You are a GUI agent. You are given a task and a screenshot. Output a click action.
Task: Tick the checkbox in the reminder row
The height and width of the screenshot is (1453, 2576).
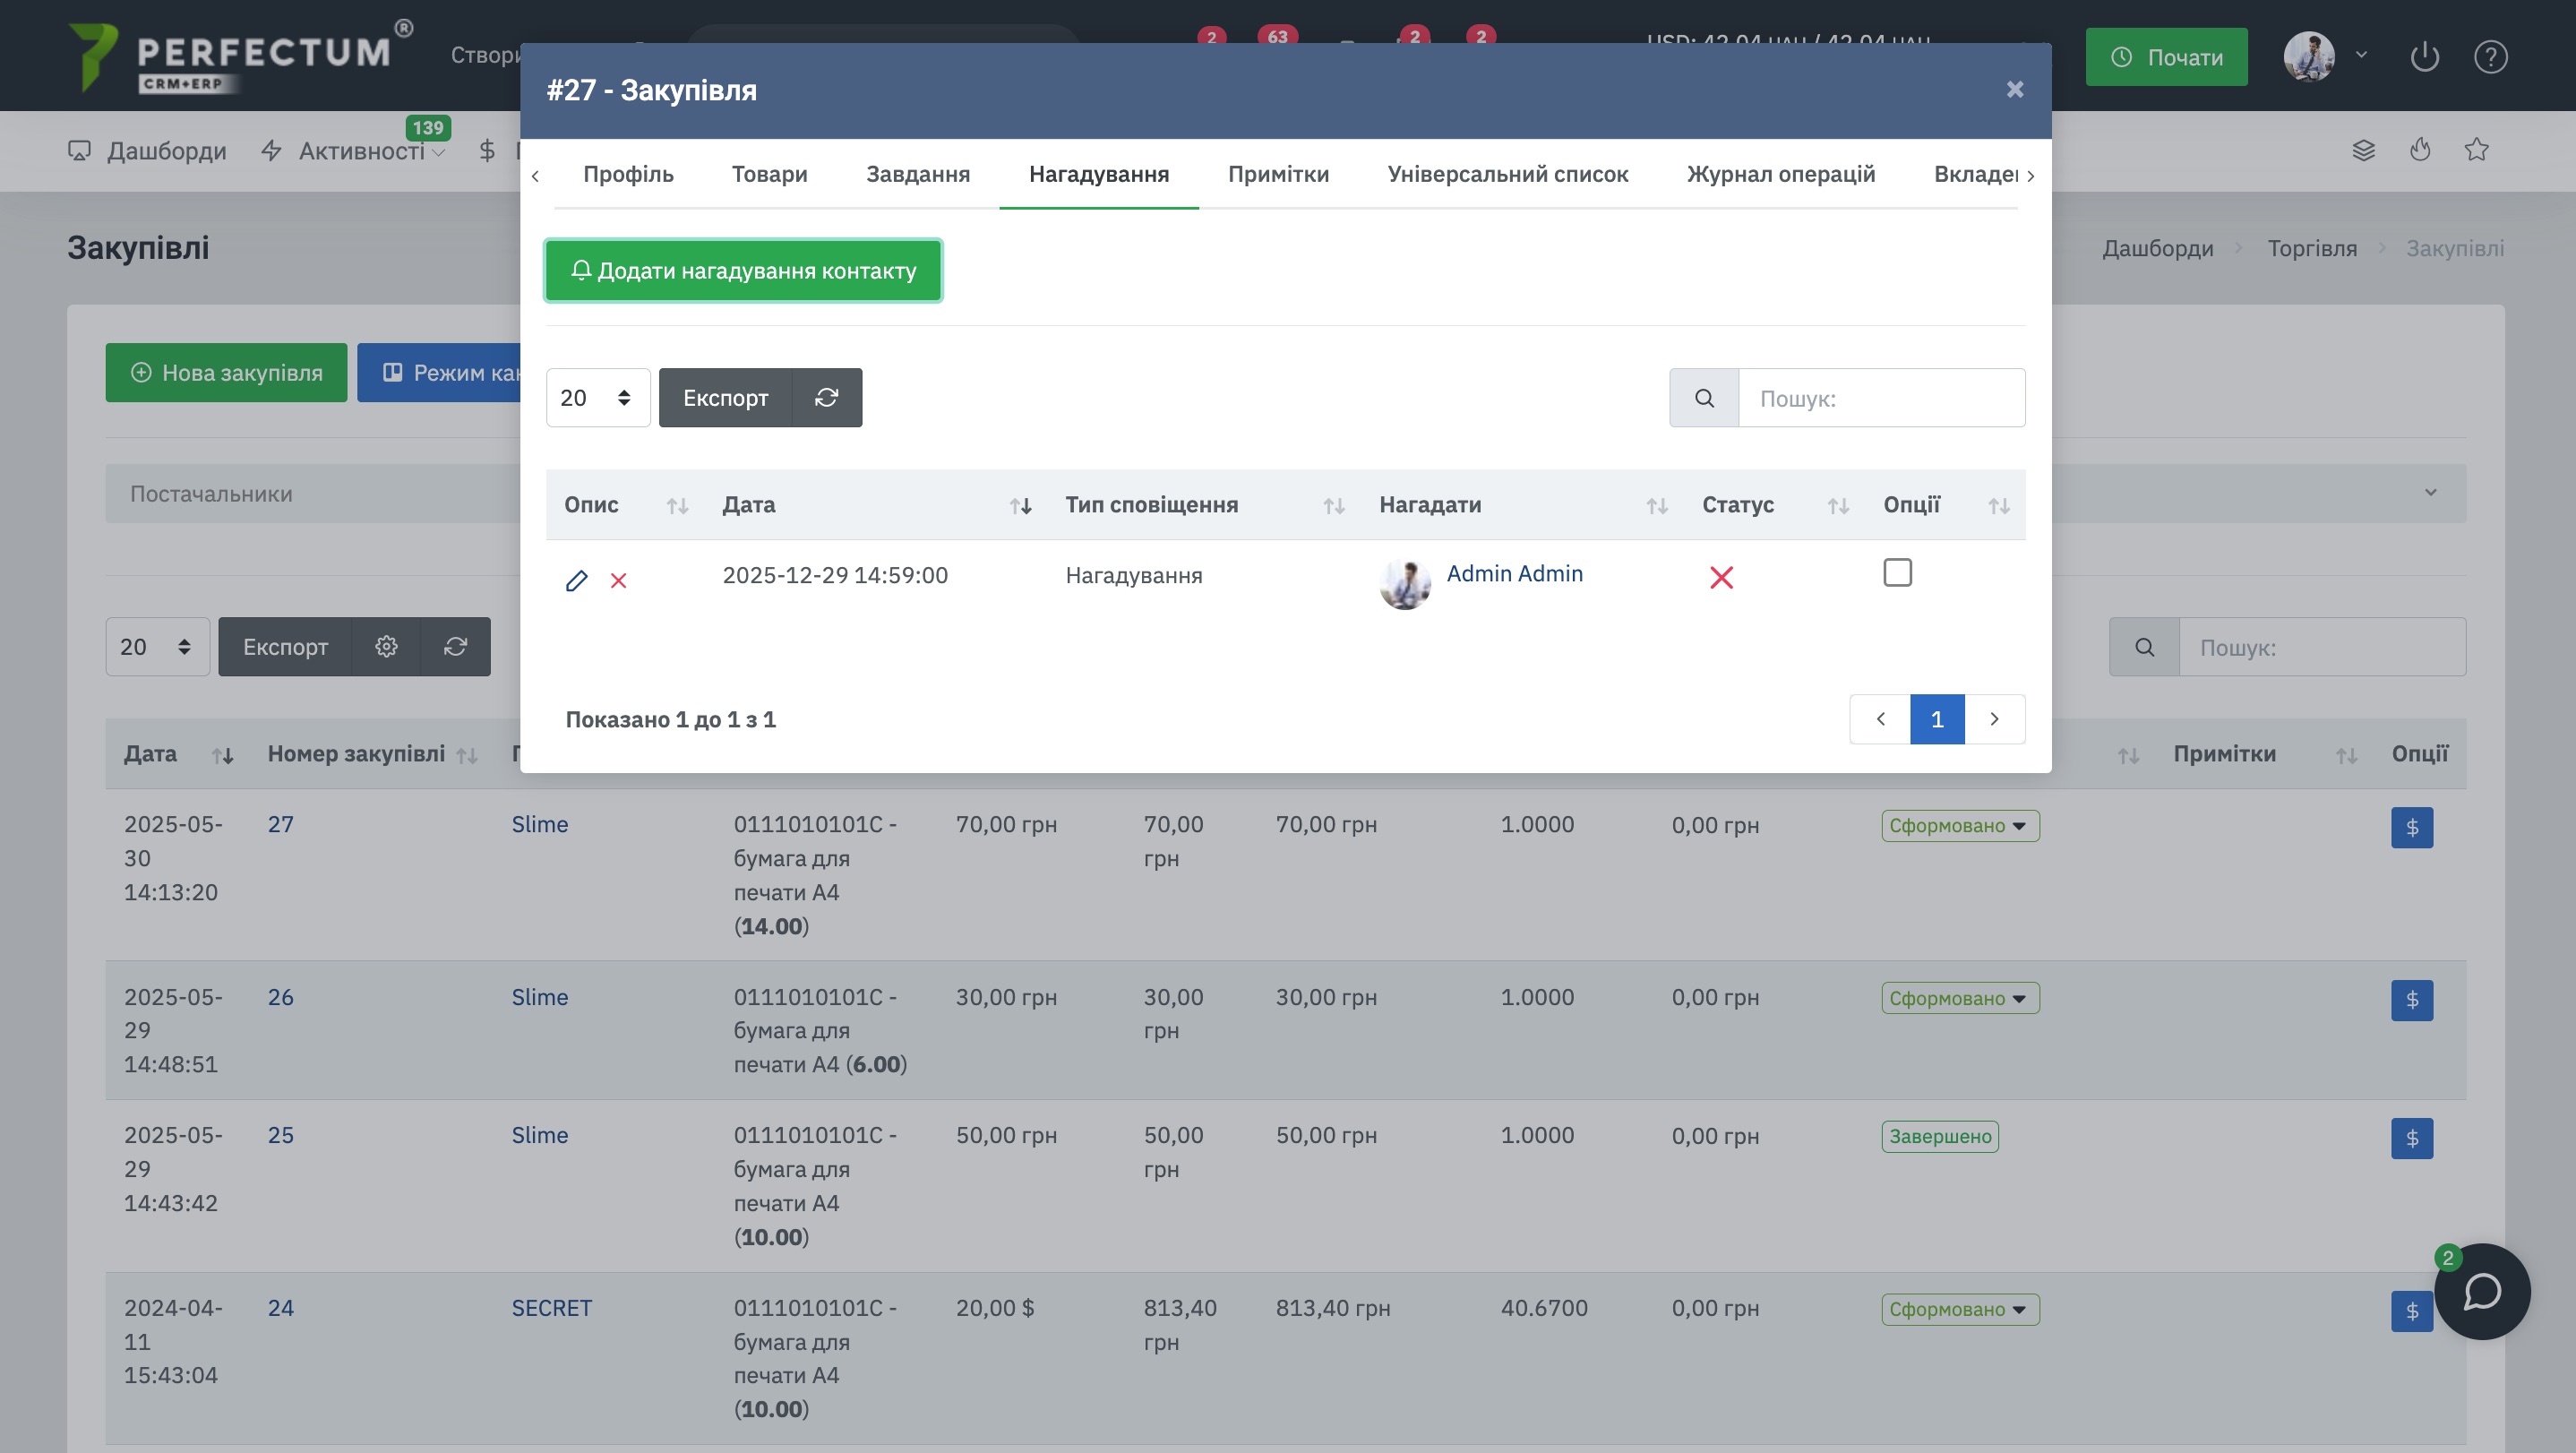[1897, 573]
